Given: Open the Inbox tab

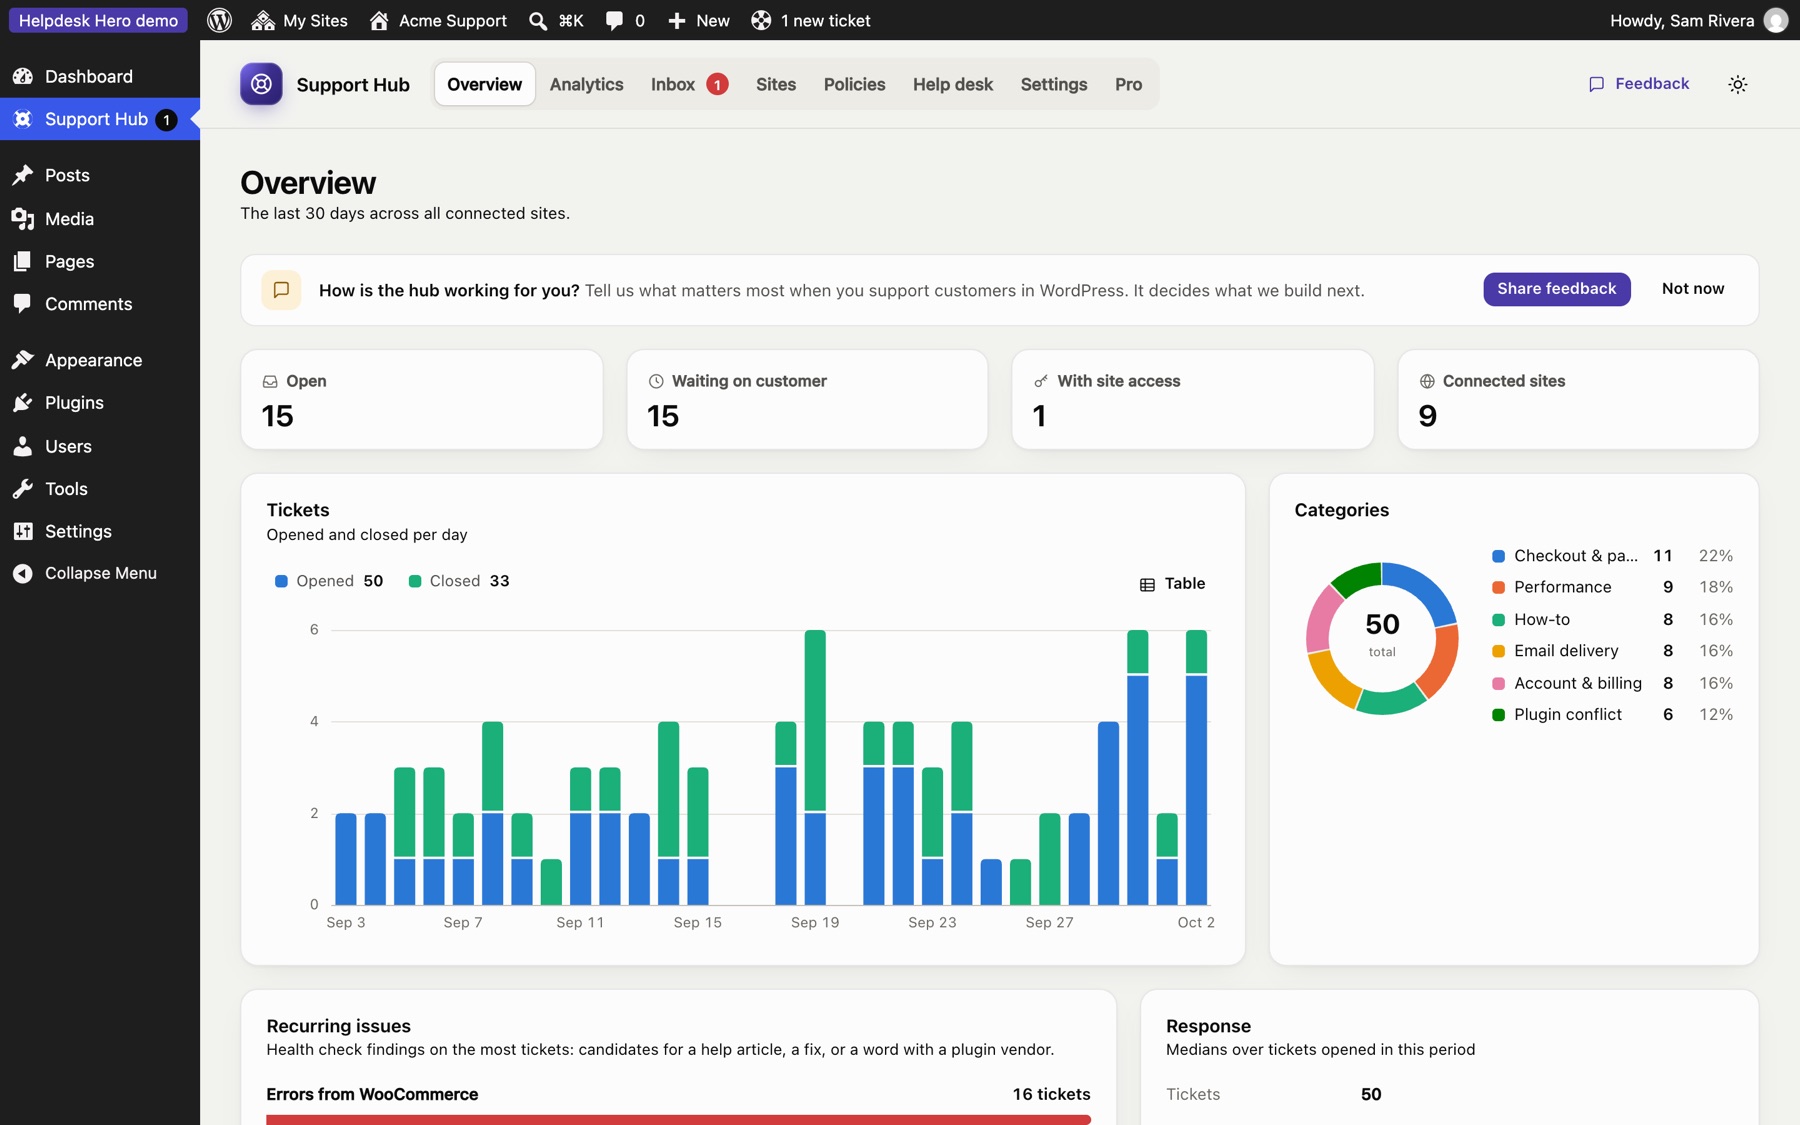Looking at the screenshot, I should [x=689, y=84].
